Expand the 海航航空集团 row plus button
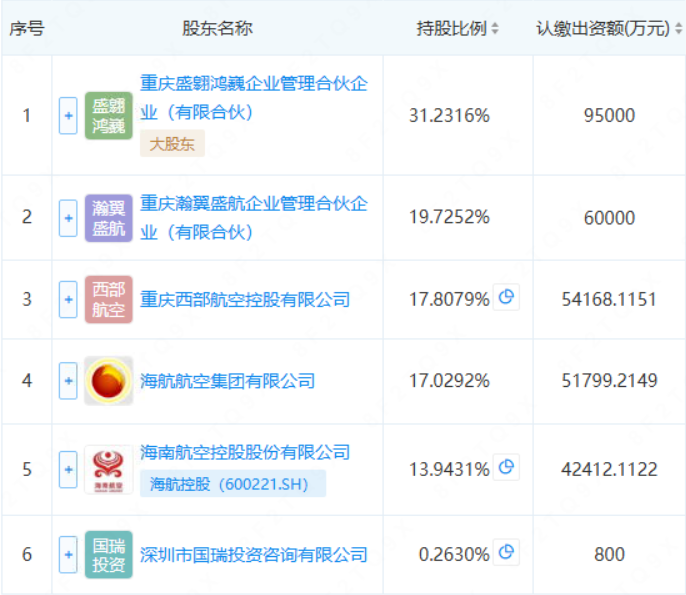 point(68,381)
